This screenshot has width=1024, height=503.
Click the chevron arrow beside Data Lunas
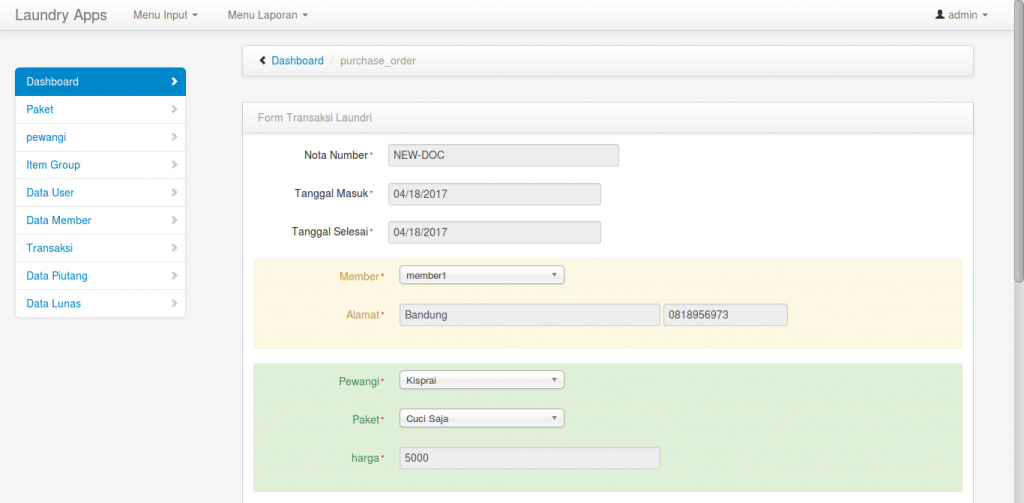coord(174,304)
